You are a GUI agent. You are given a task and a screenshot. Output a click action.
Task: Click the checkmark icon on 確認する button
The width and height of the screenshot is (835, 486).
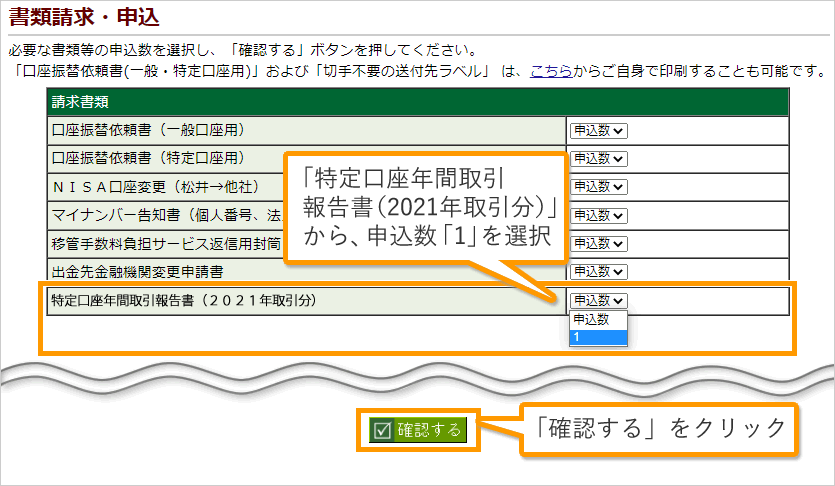pyautogui.click(x=381, y=430)
